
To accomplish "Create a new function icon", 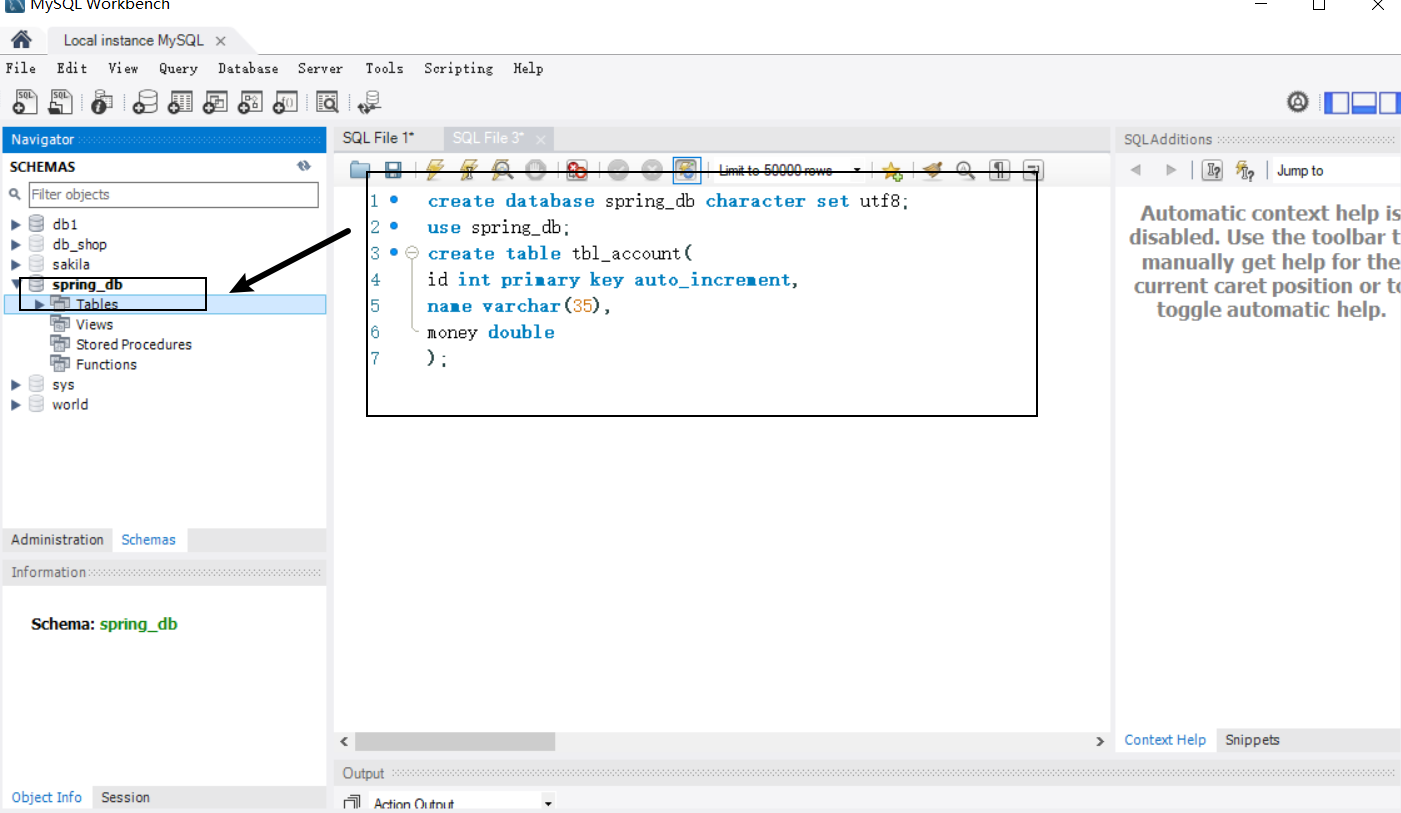I will point(285,101).
